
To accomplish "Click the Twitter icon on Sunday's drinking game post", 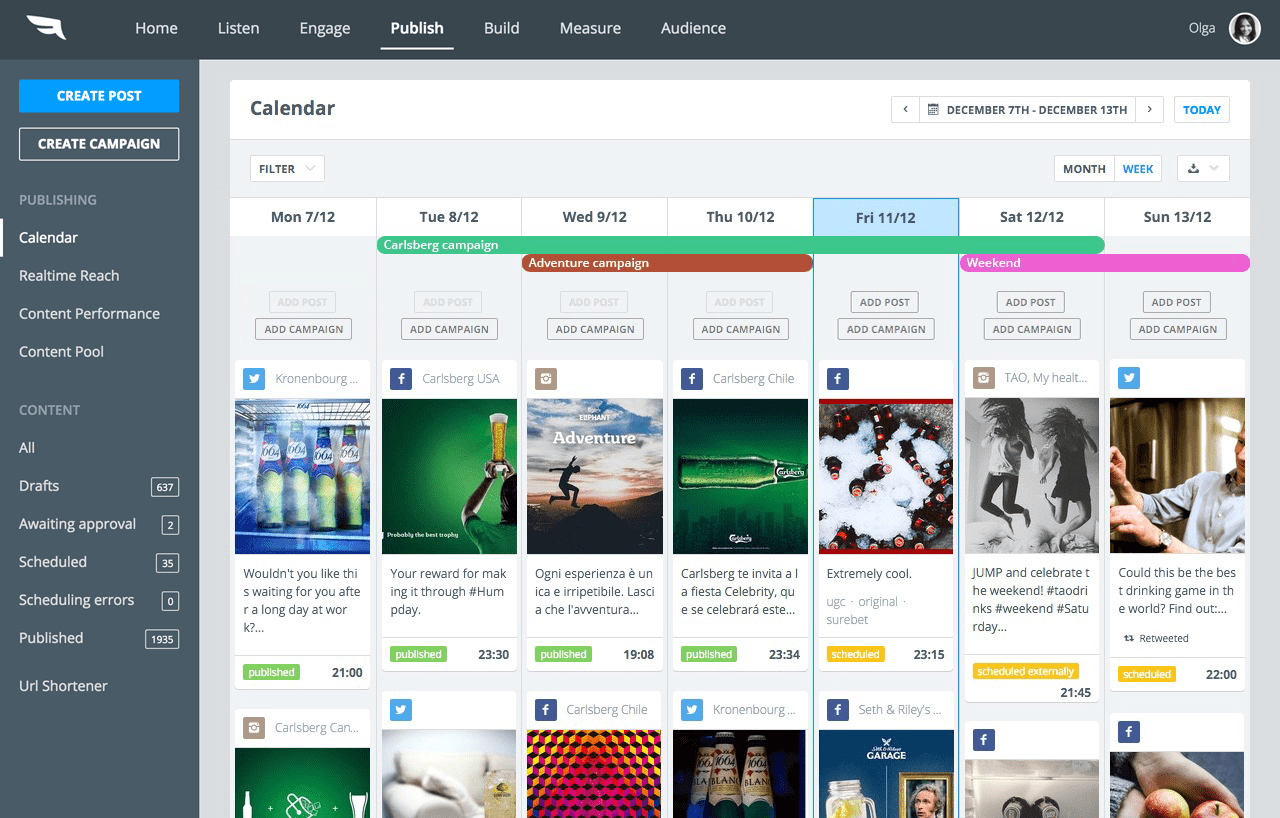I will [1130, 378].
